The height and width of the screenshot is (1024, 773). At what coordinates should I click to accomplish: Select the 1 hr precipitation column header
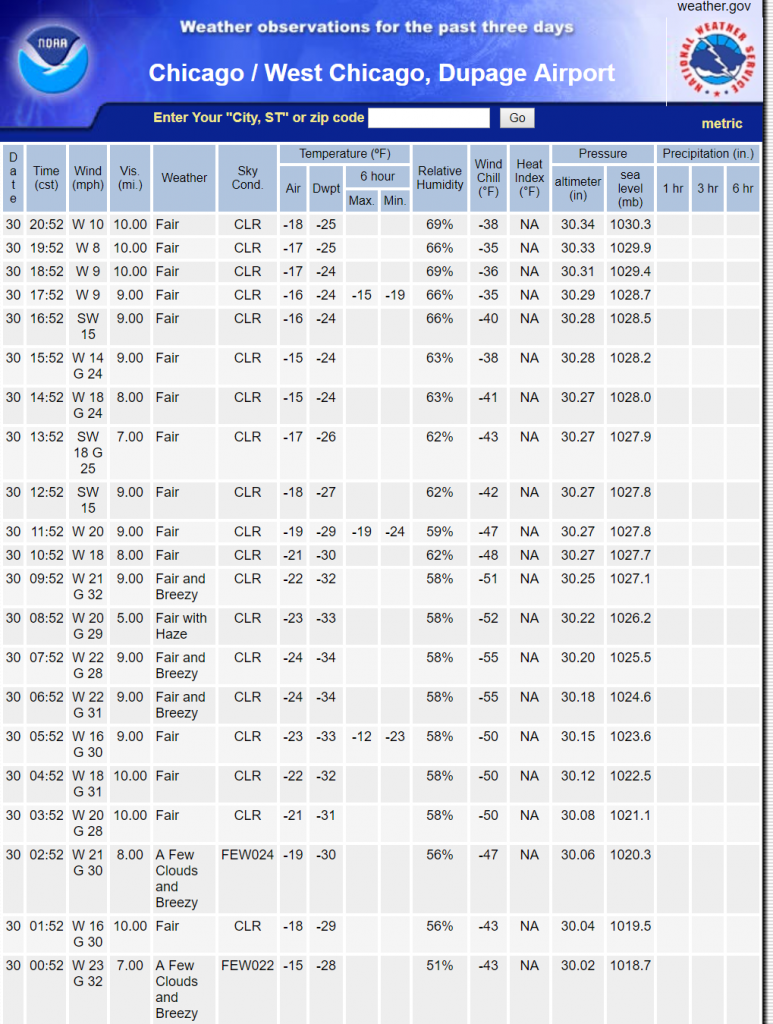point(672,189)
